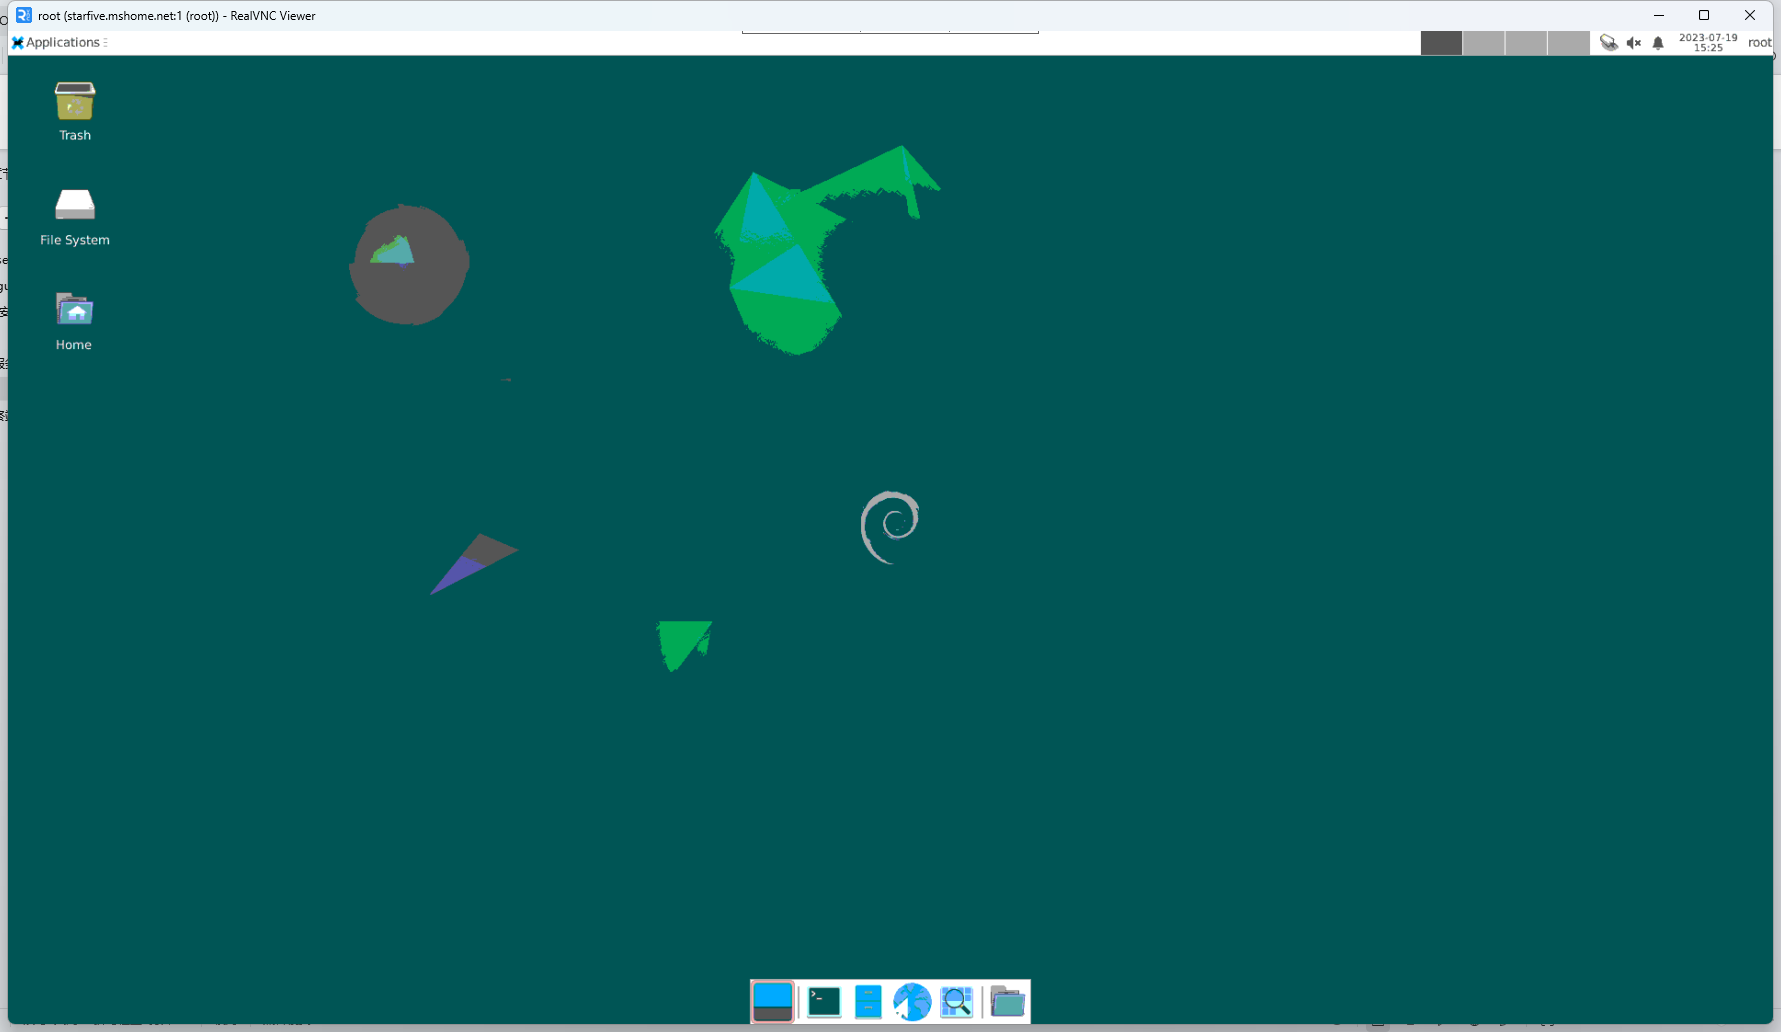The image size is (1781, 1032).
Task: Click the Show Desktop dock button
Action: coord(772,1001)
